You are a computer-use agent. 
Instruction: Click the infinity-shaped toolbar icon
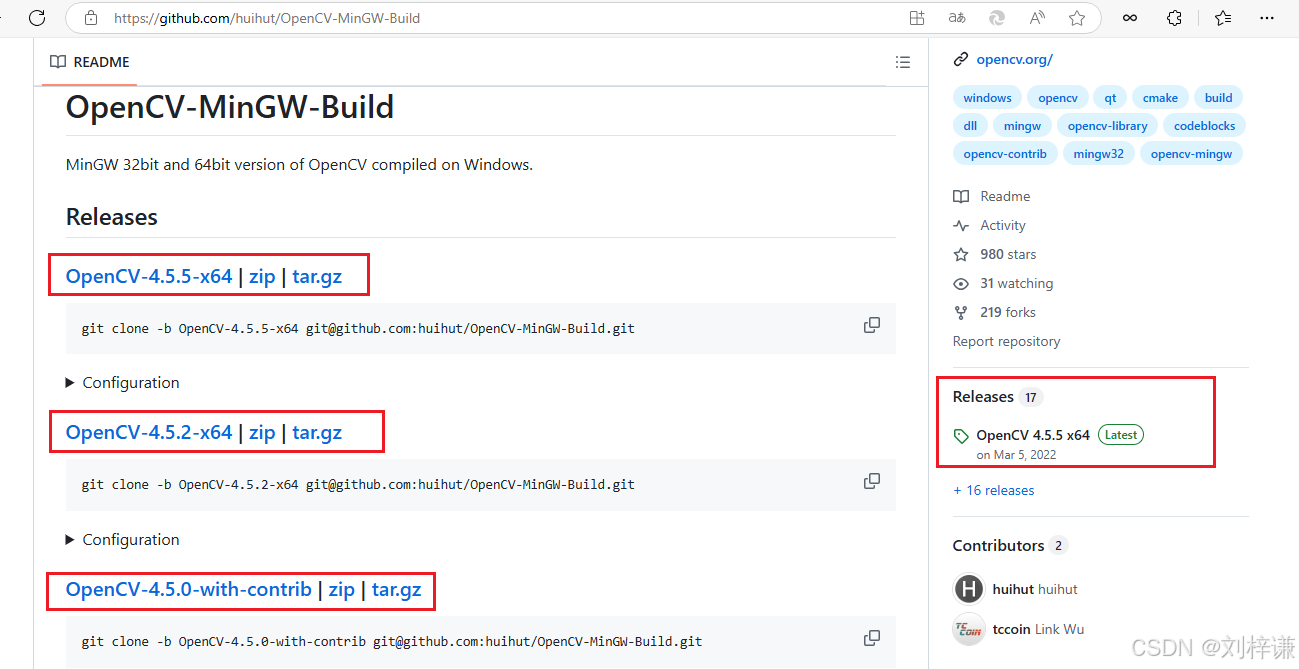(1130, 18)
